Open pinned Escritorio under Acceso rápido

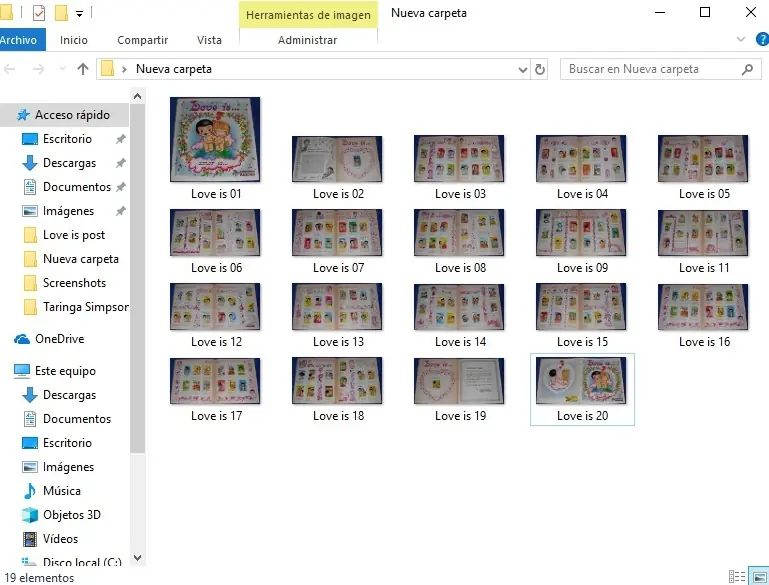tap(67, 139)
